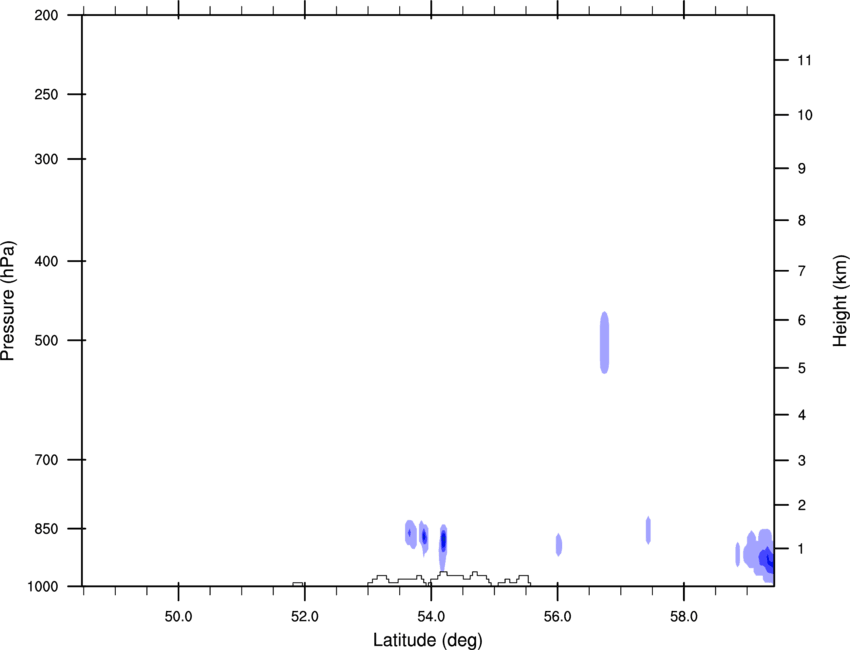Pick the 8 km height label
The width and height of the screenshot is (850, 650).
pyautogui.click(x=802, y=221)
